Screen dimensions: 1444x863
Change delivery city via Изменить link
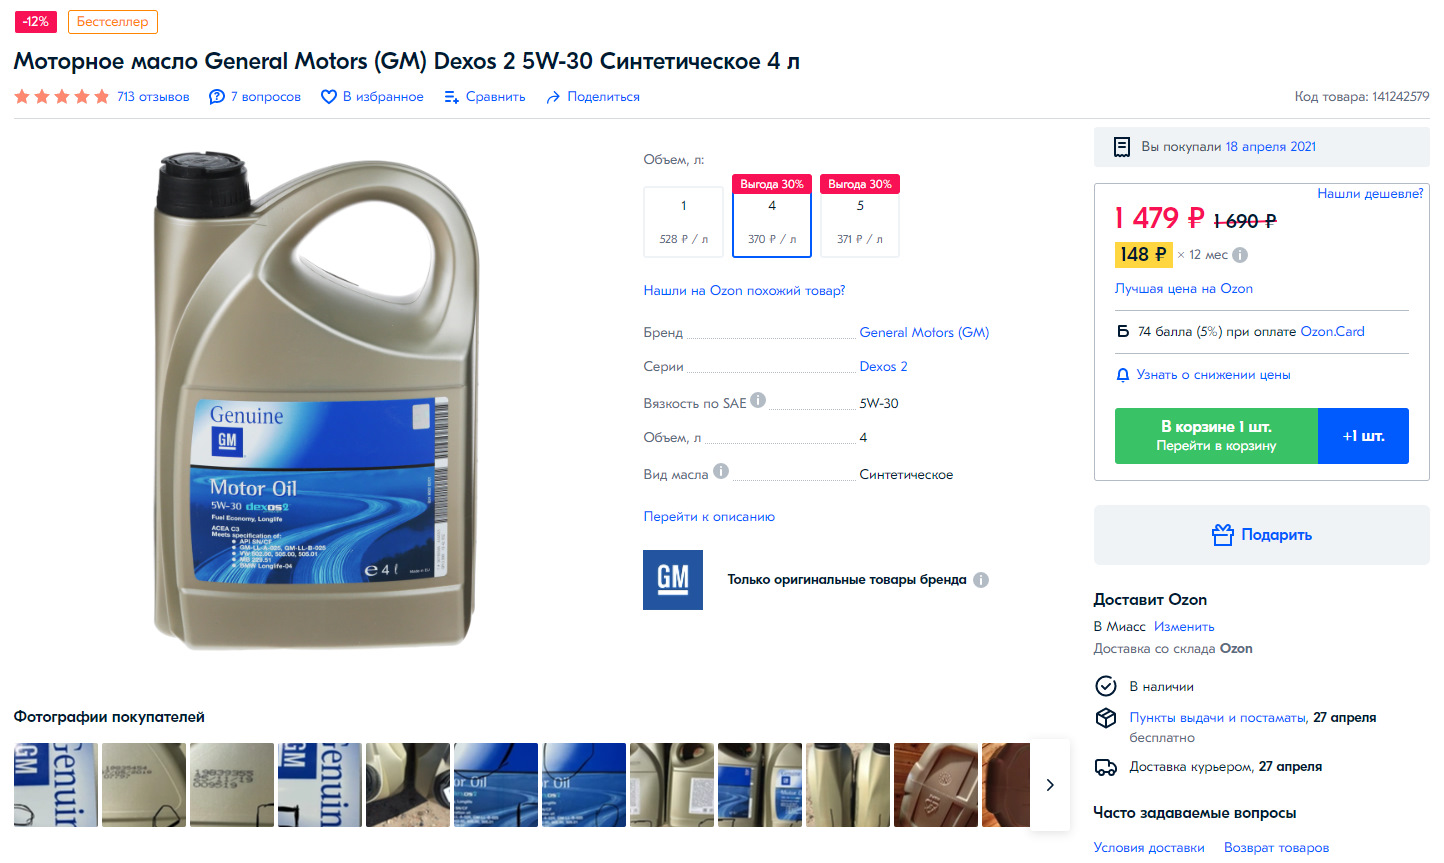tap(1184, 627)
